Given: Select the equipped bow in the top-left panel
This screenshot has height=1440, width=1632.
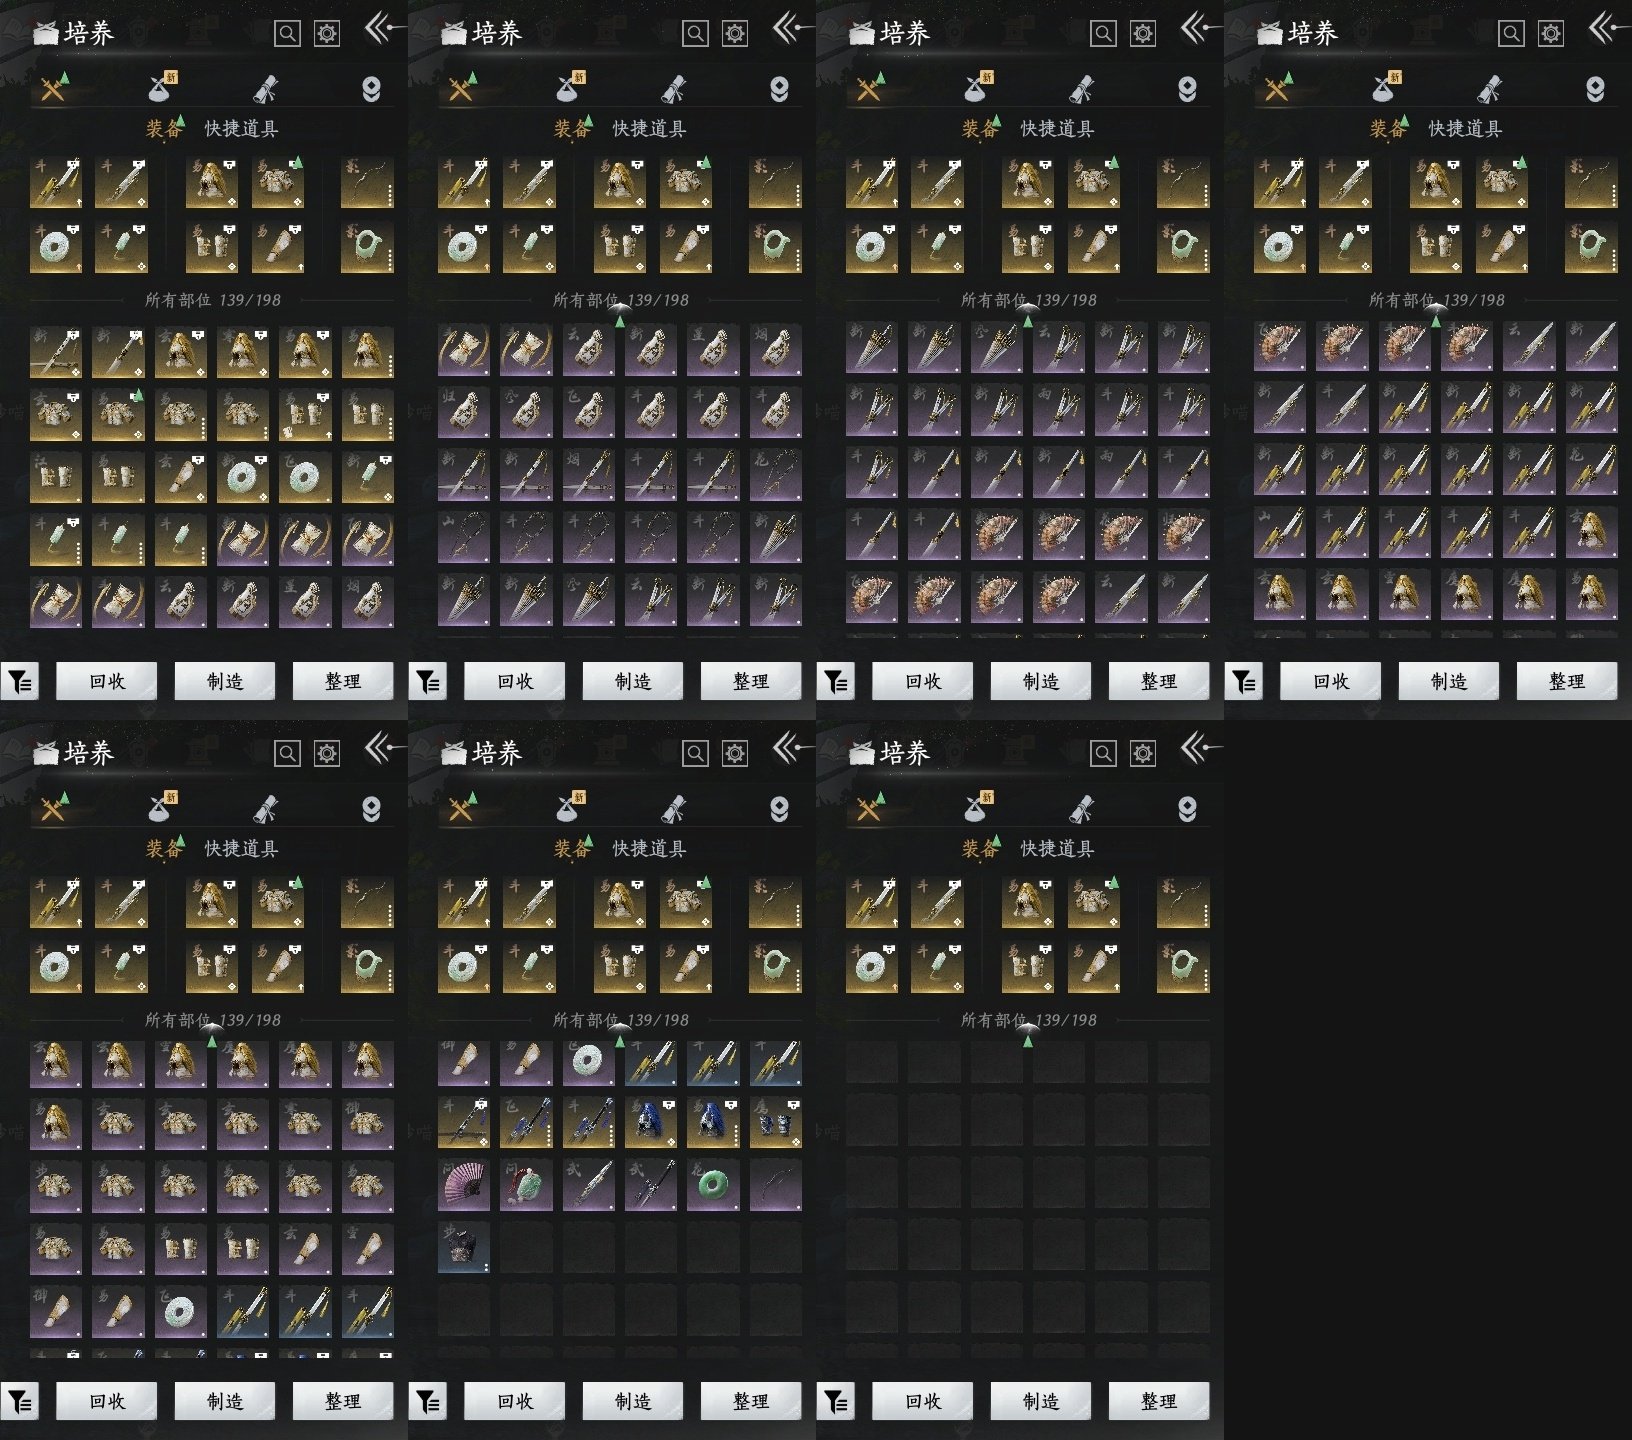Looking at the screenshot, I should pos(367,182).
